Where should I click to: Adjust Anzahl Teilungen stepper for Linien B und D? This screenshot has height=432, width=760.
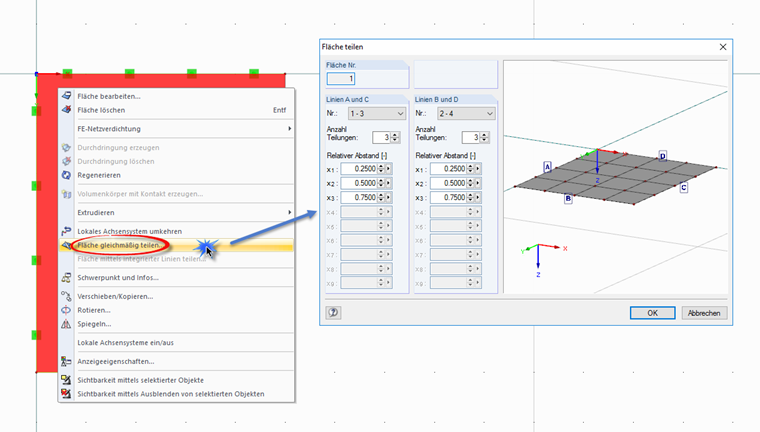(484, 138)
